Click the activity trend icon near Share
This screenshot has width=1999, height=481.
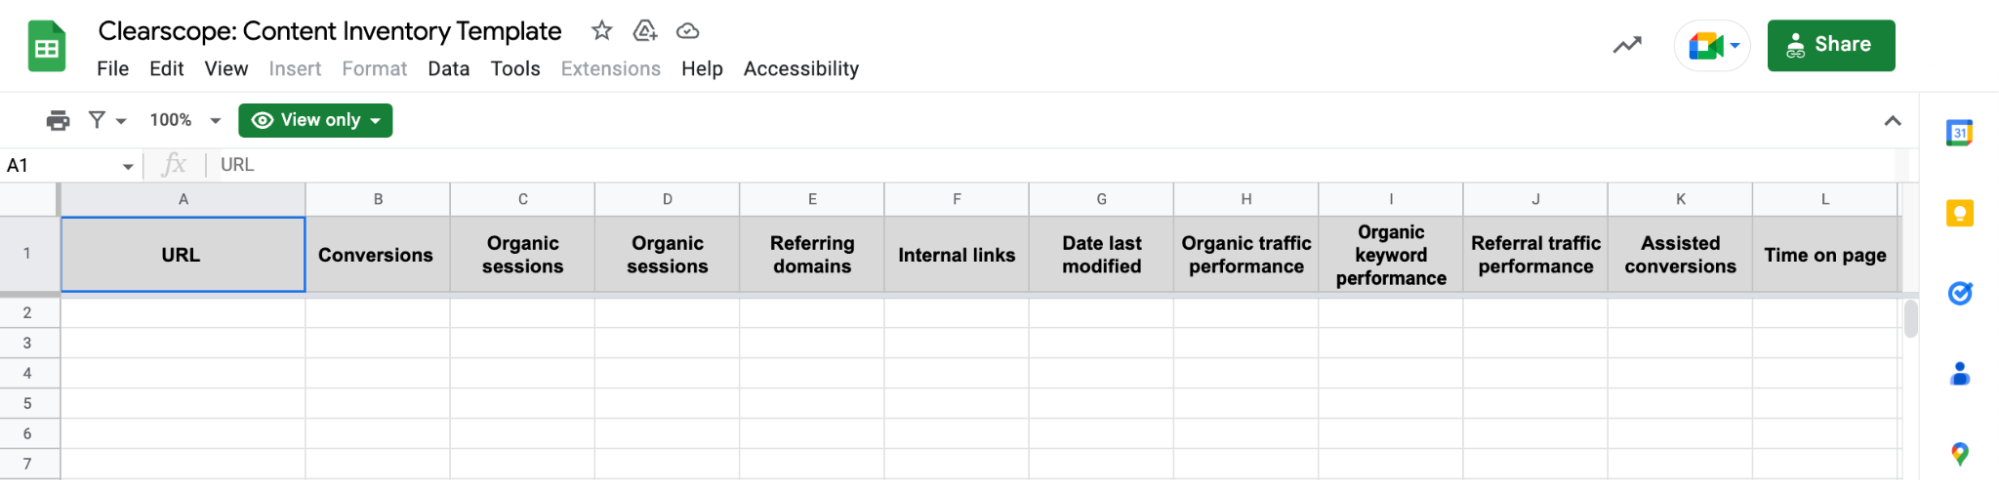coord(1627,45)
